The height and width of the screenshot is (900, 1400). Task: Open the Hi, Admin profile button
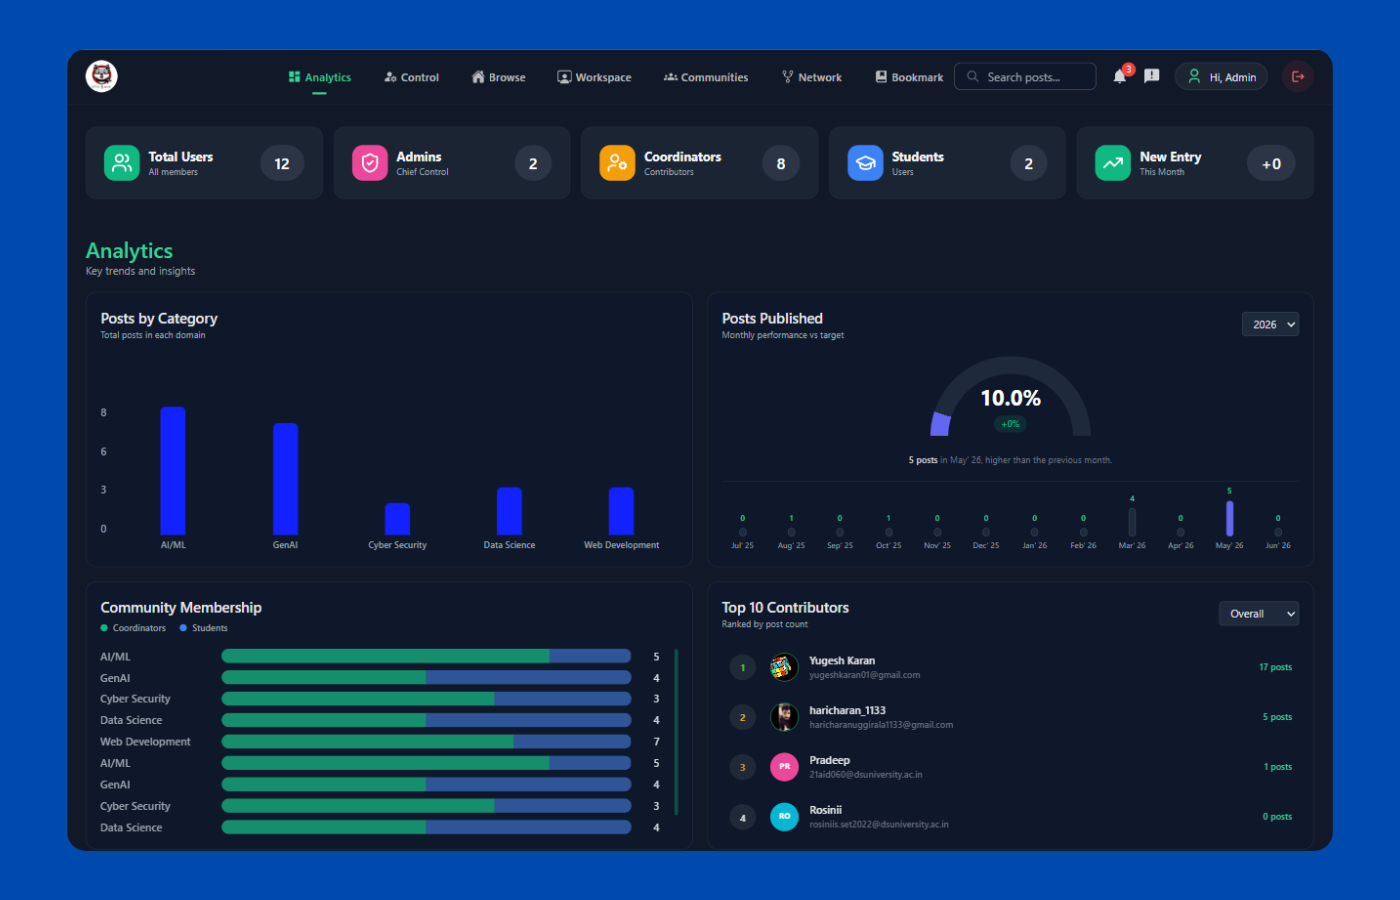coord(1222,77)
